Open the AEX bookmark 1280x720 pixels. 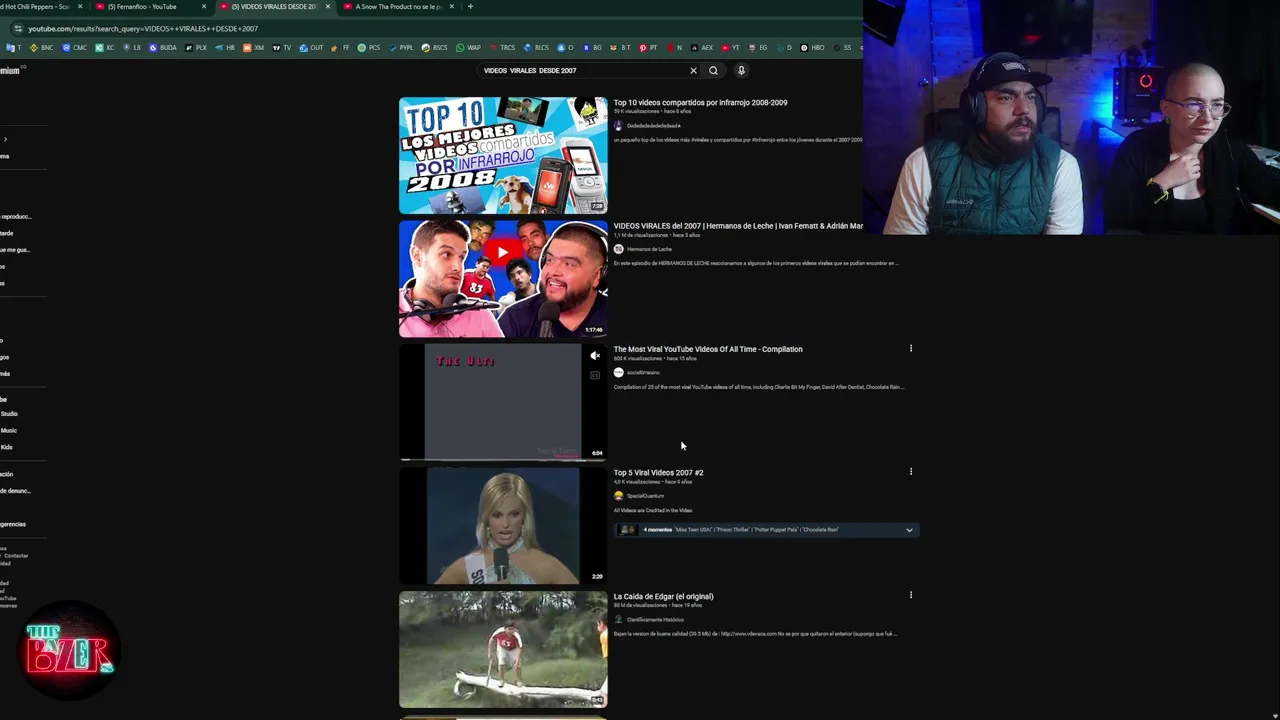coord(701,47)
